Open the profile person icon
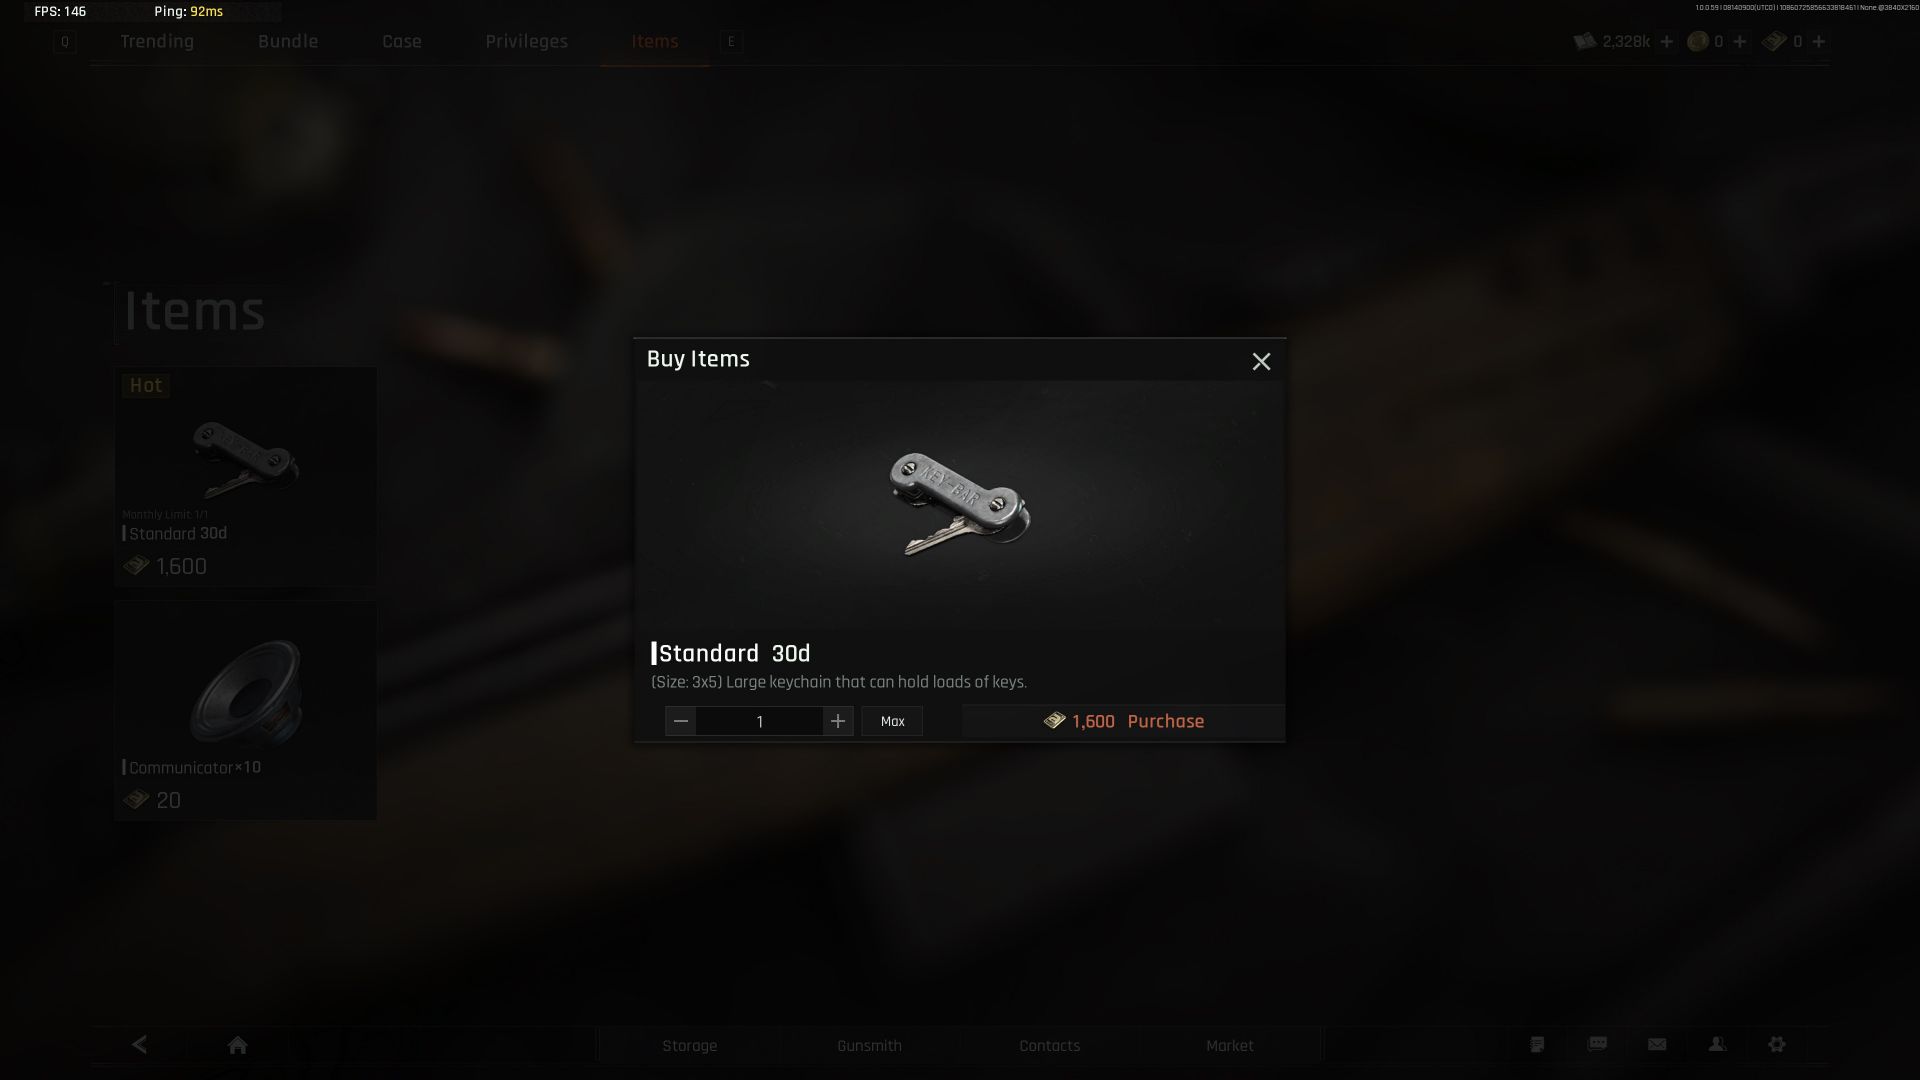 click(x=1717, y=1044)
